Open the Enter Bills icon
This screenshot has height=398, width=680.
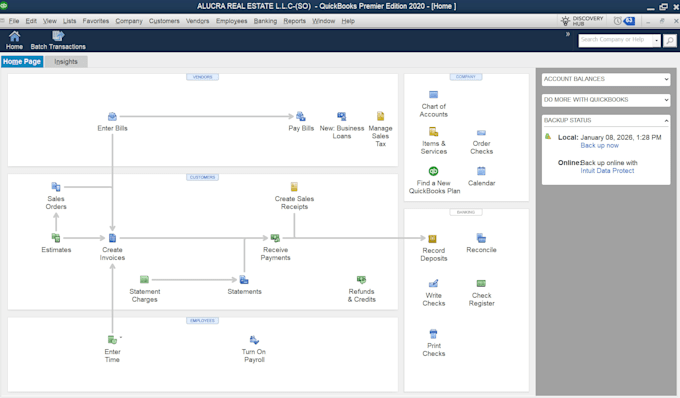(112, 117)
